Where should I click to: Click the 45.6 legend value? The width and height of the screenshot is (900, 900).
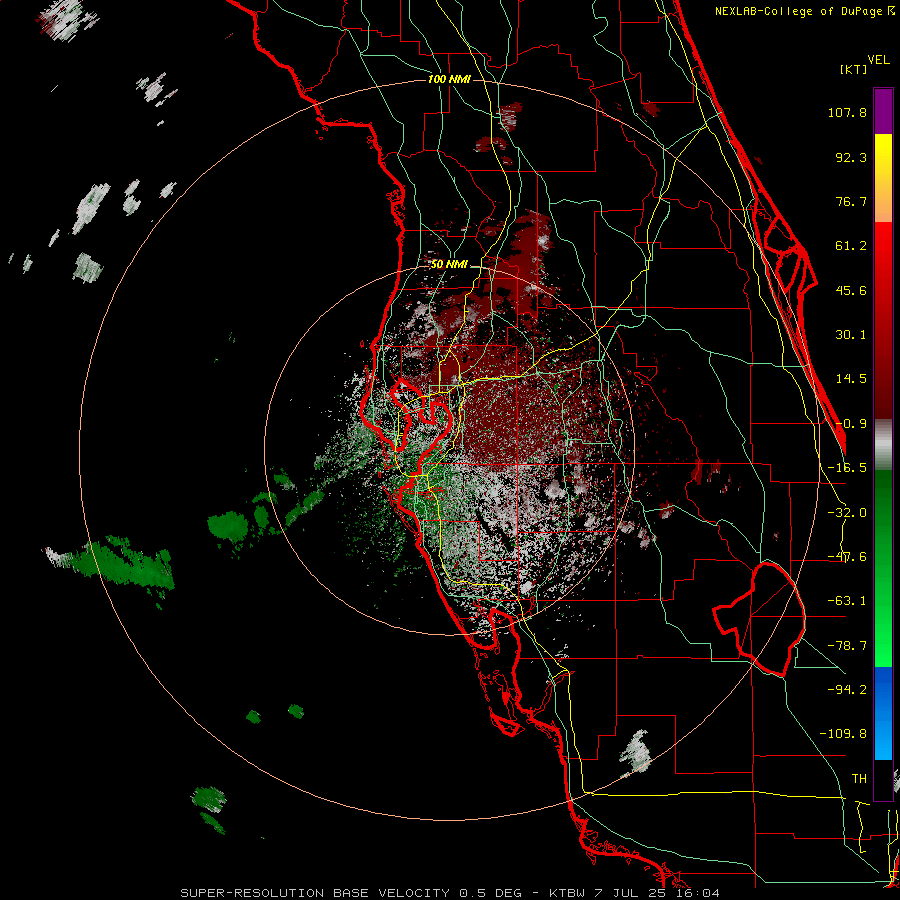[x=851, y=290]
